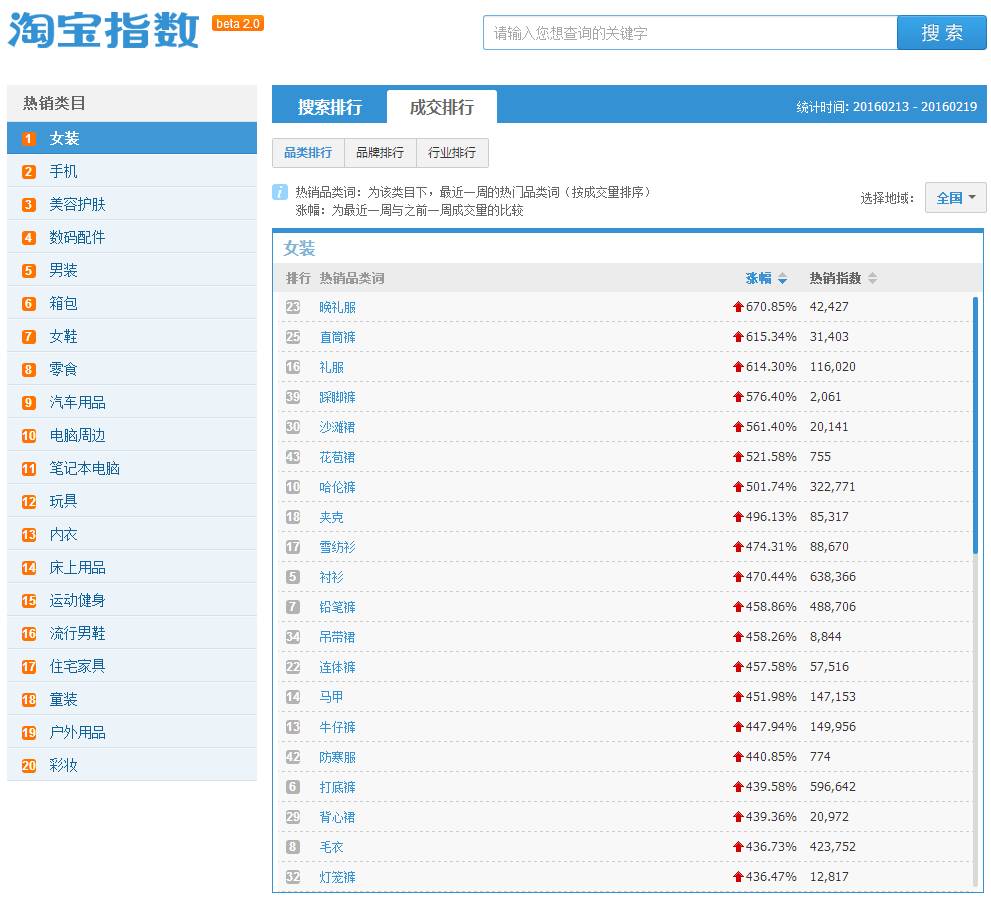
Task: Open the 吊带裙 link
Action: tap(337, 637)
